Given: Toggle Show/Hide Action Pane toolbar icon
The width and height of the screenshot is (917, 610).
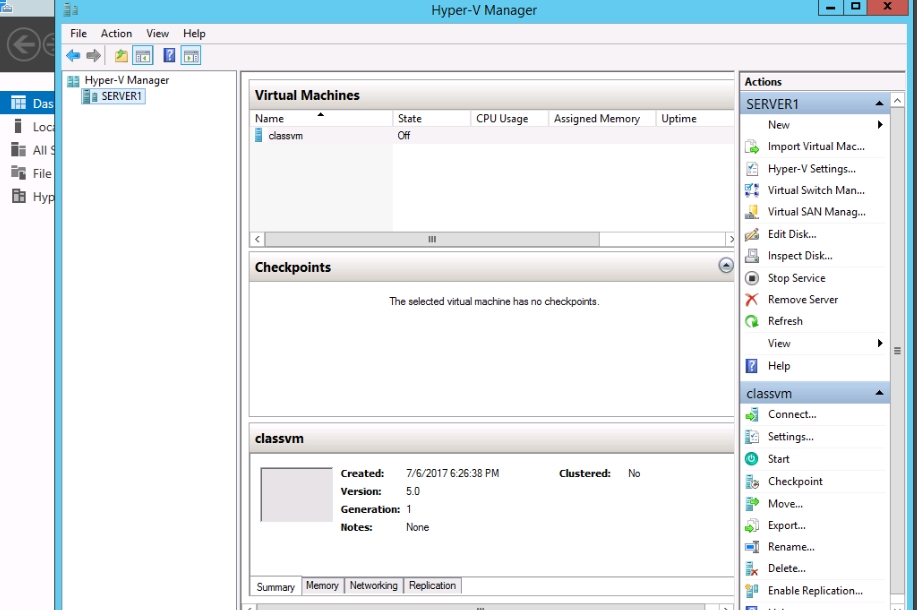Looking at the screenshot, I should coord(191,56).
